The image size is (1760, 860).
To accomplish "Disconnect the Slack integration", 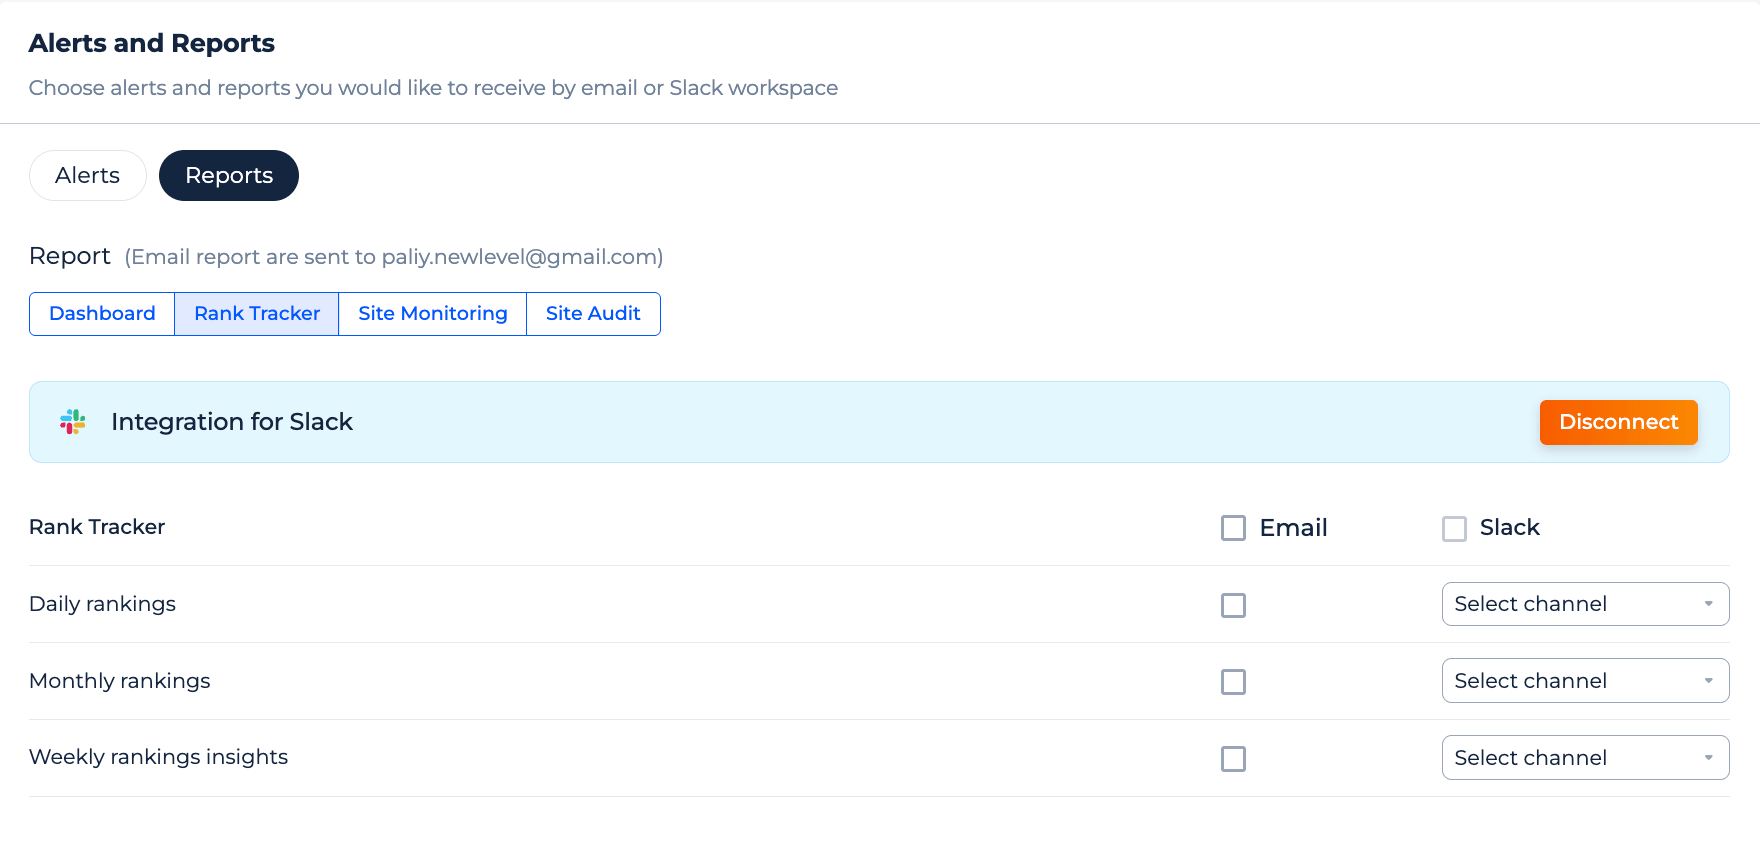I will 1618,422.
